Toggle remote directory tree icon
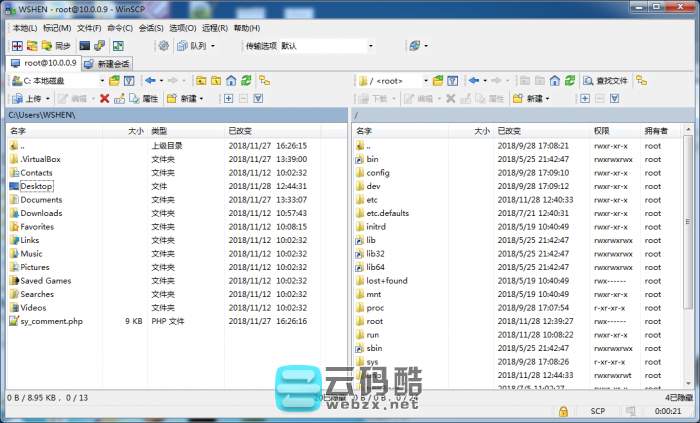The height and width of the screenshot is (423, 700). [642, 81]
